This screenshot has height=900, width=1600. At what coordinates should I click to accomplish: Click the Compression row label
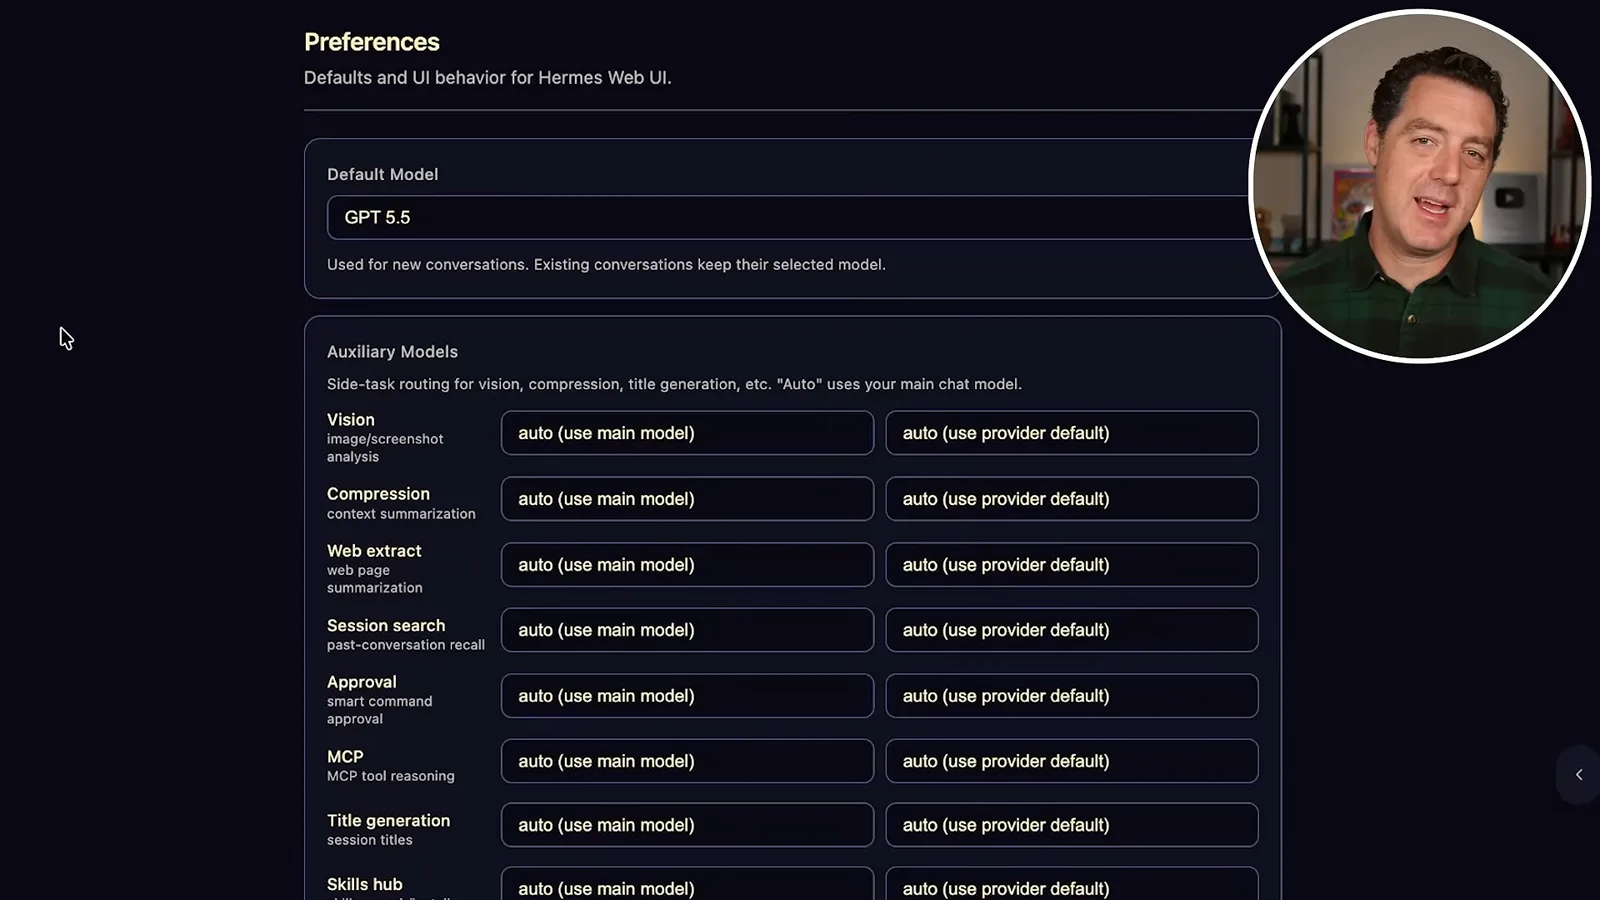pyautogui.click(x=378, y=494)
